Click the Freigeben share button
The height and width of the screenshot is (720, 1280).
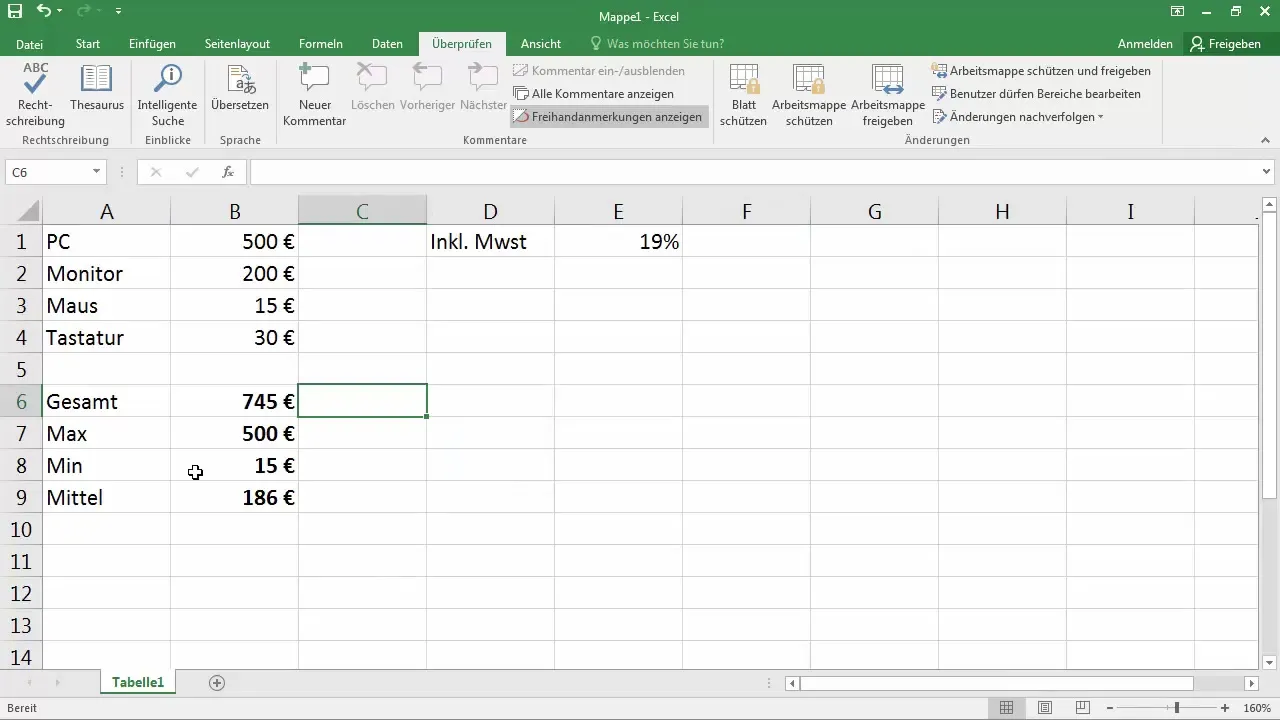1225,44
